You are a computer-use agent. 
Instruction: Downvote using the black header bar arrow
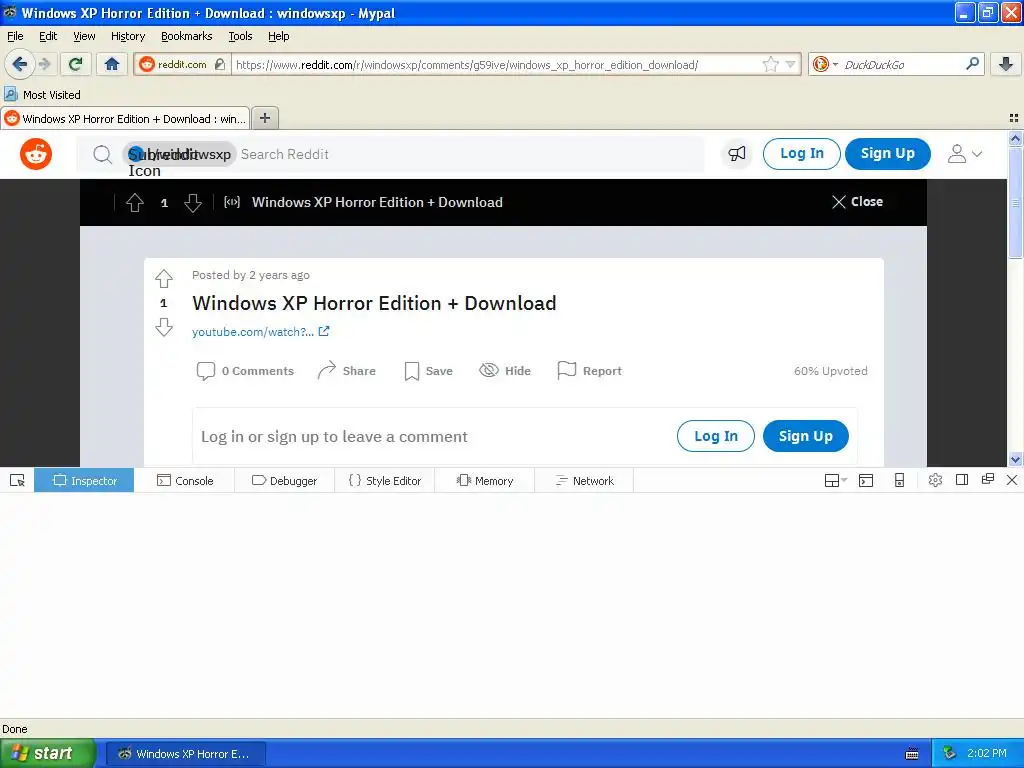pyautogui.click(x=193, y=202)
